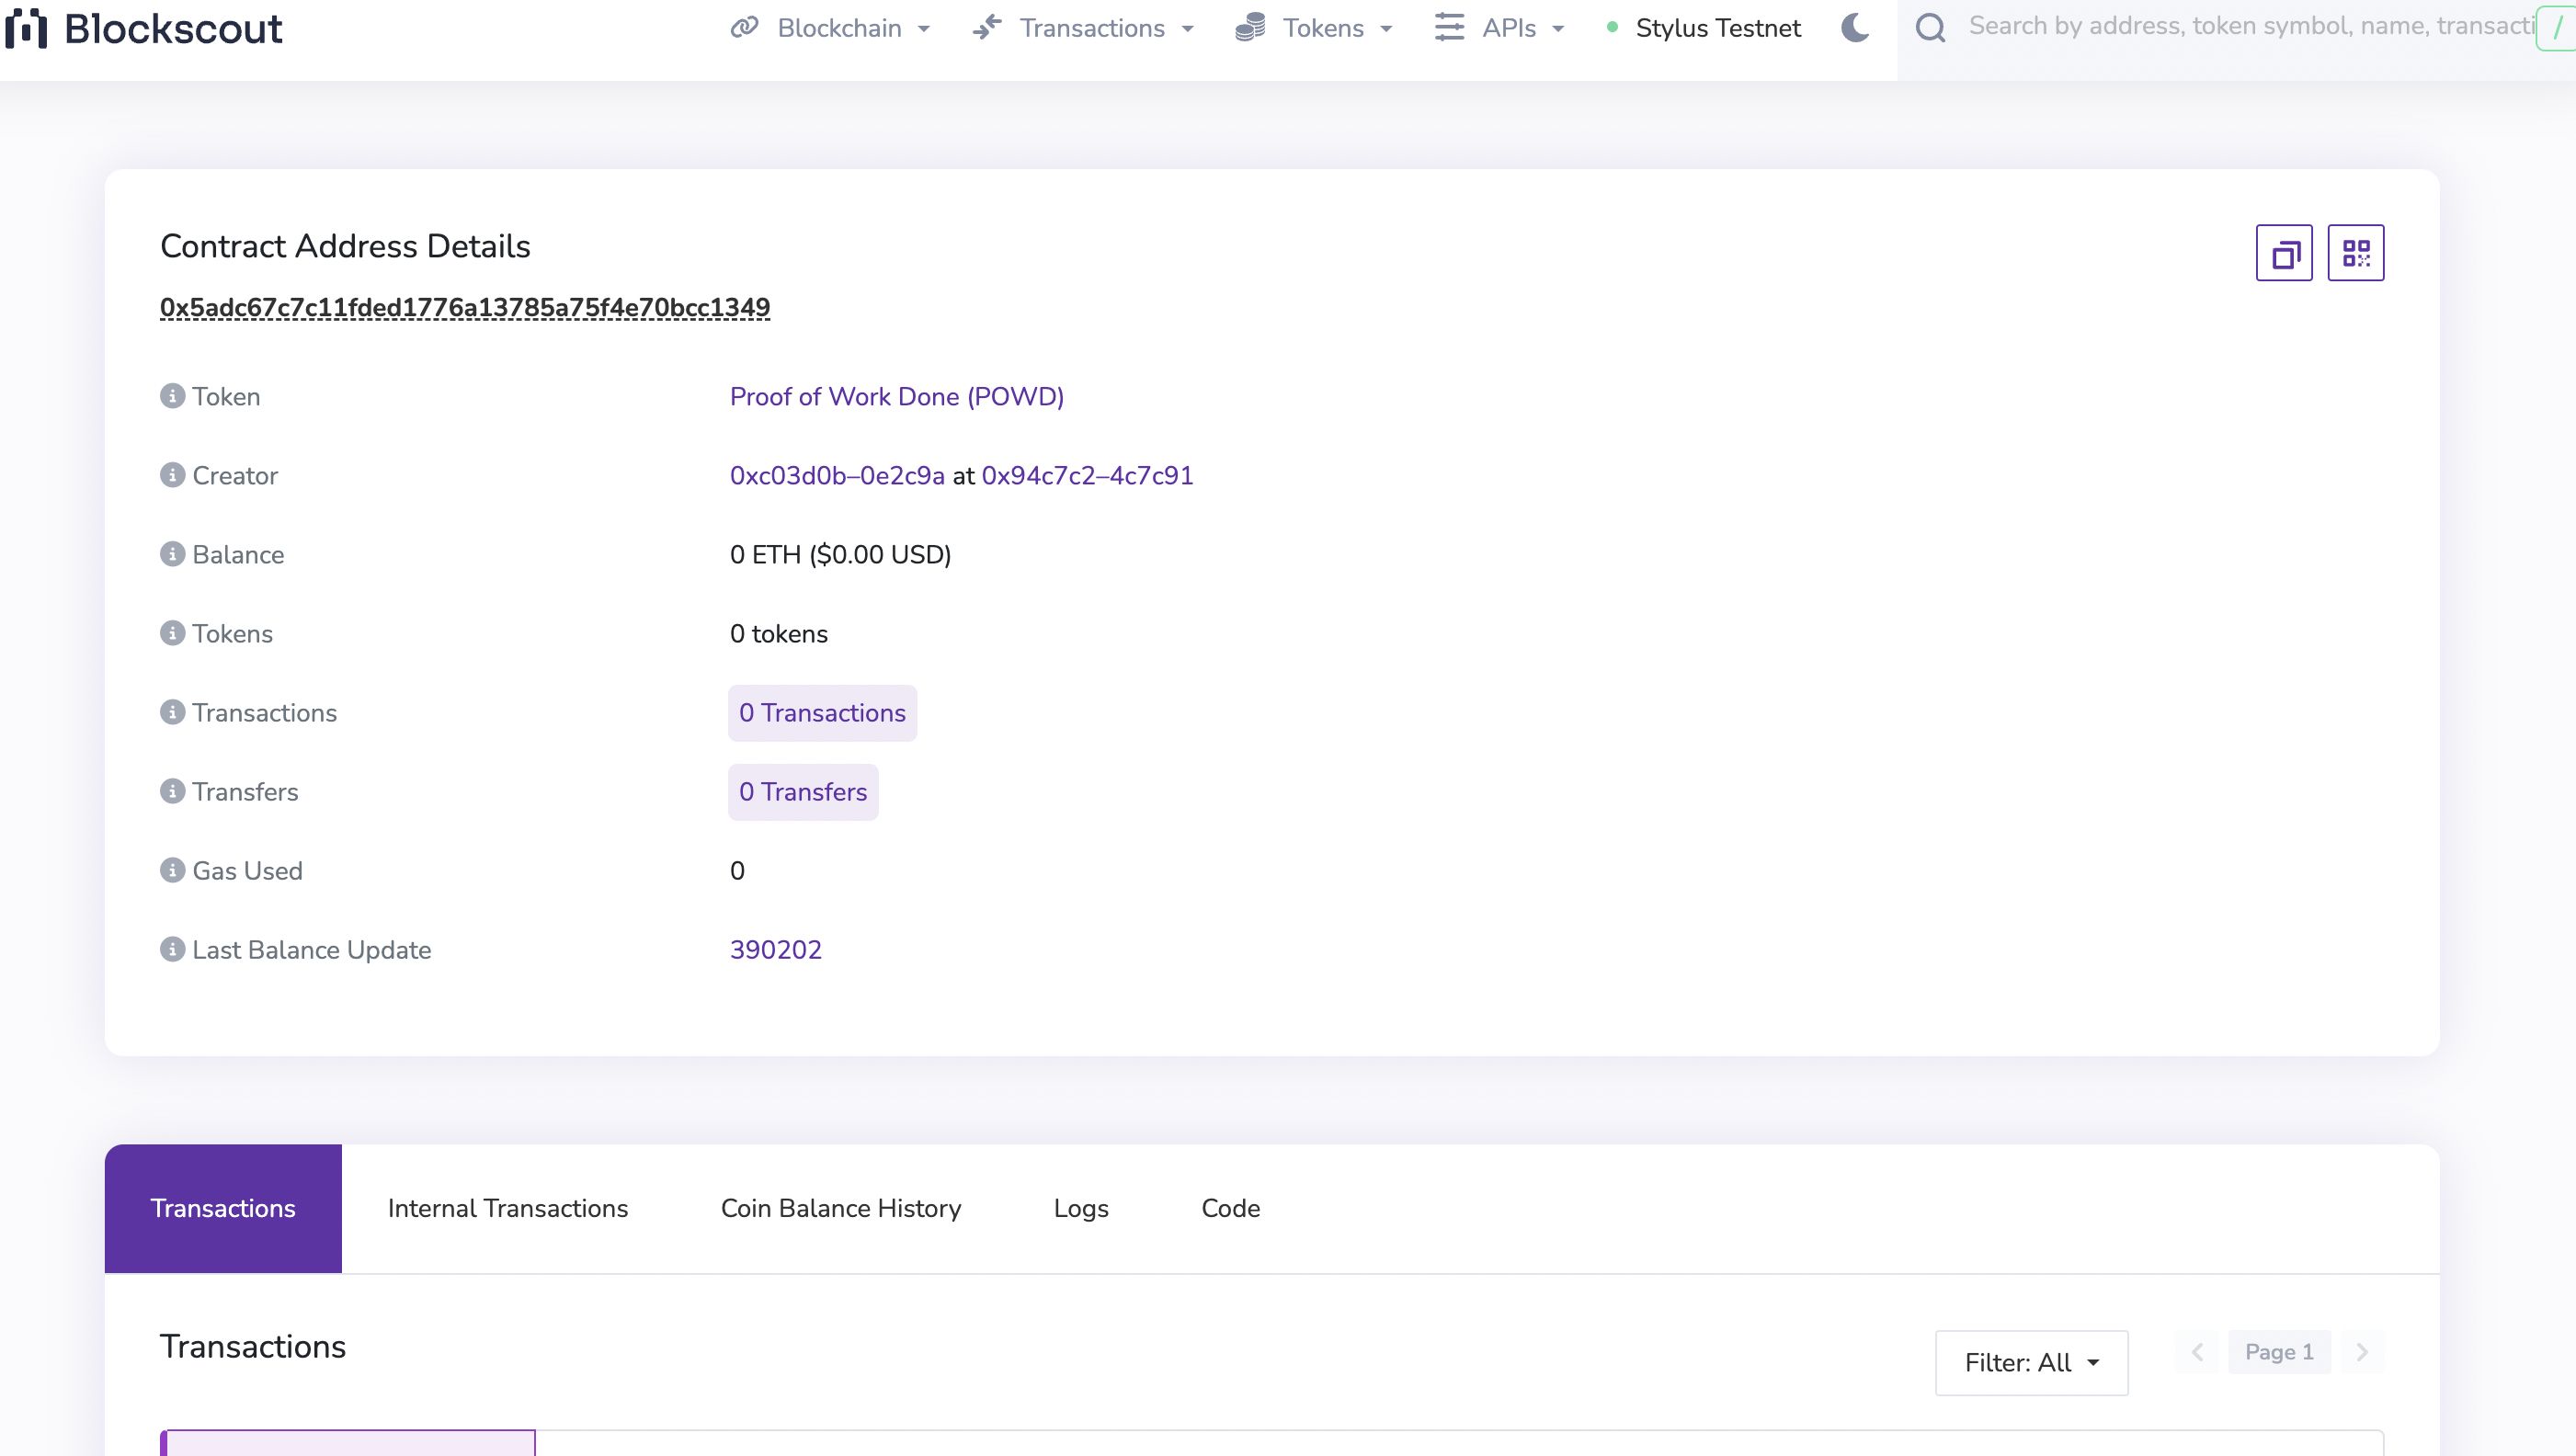Click the 0 Transactions badge button

point(821,713)
